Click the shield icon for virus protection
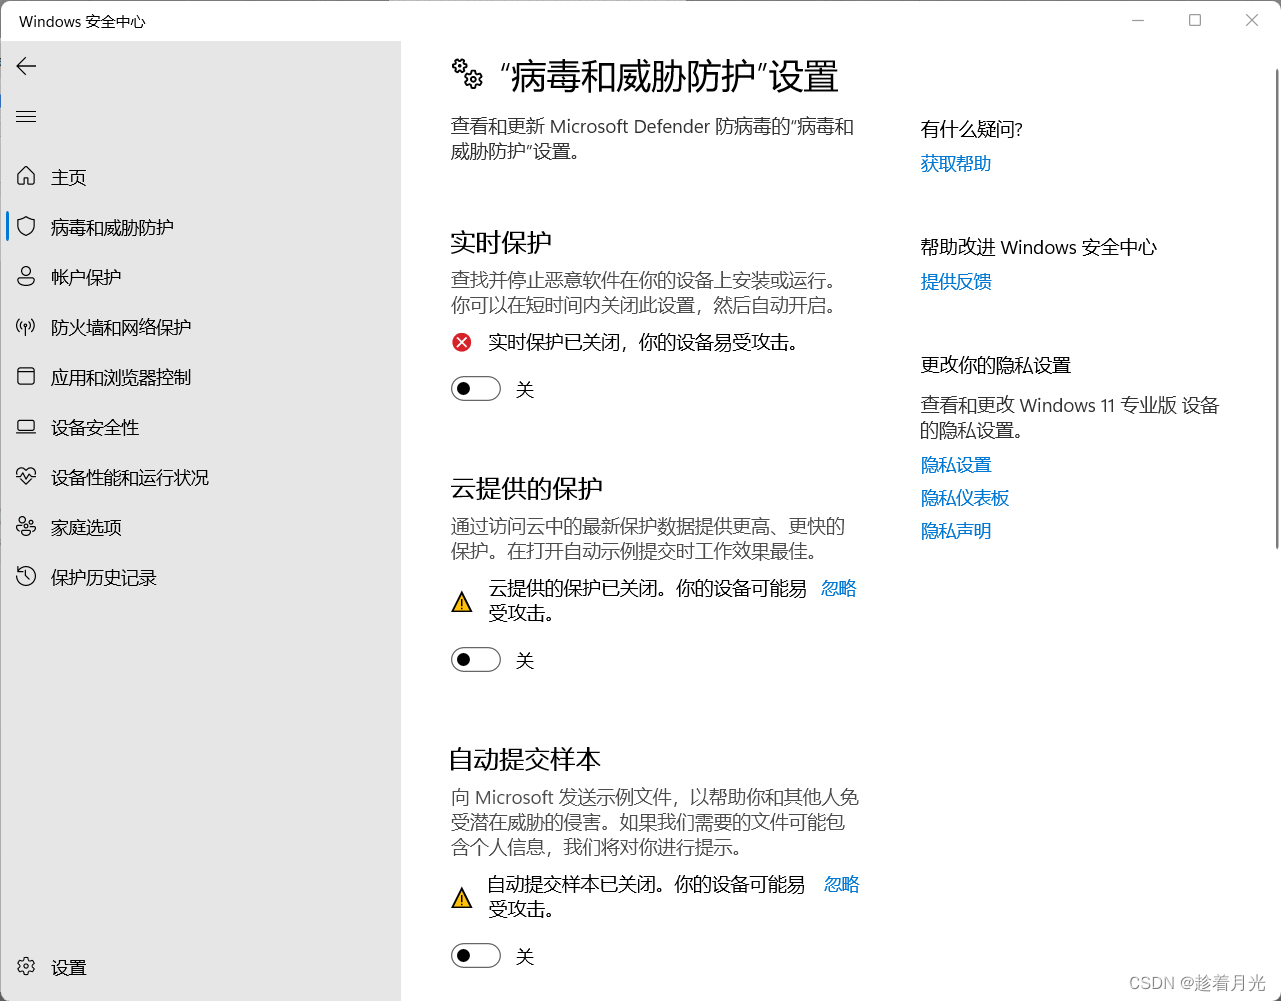Image resolution: width=1281 pixels, height=1001 pixels. click(27, 227)
